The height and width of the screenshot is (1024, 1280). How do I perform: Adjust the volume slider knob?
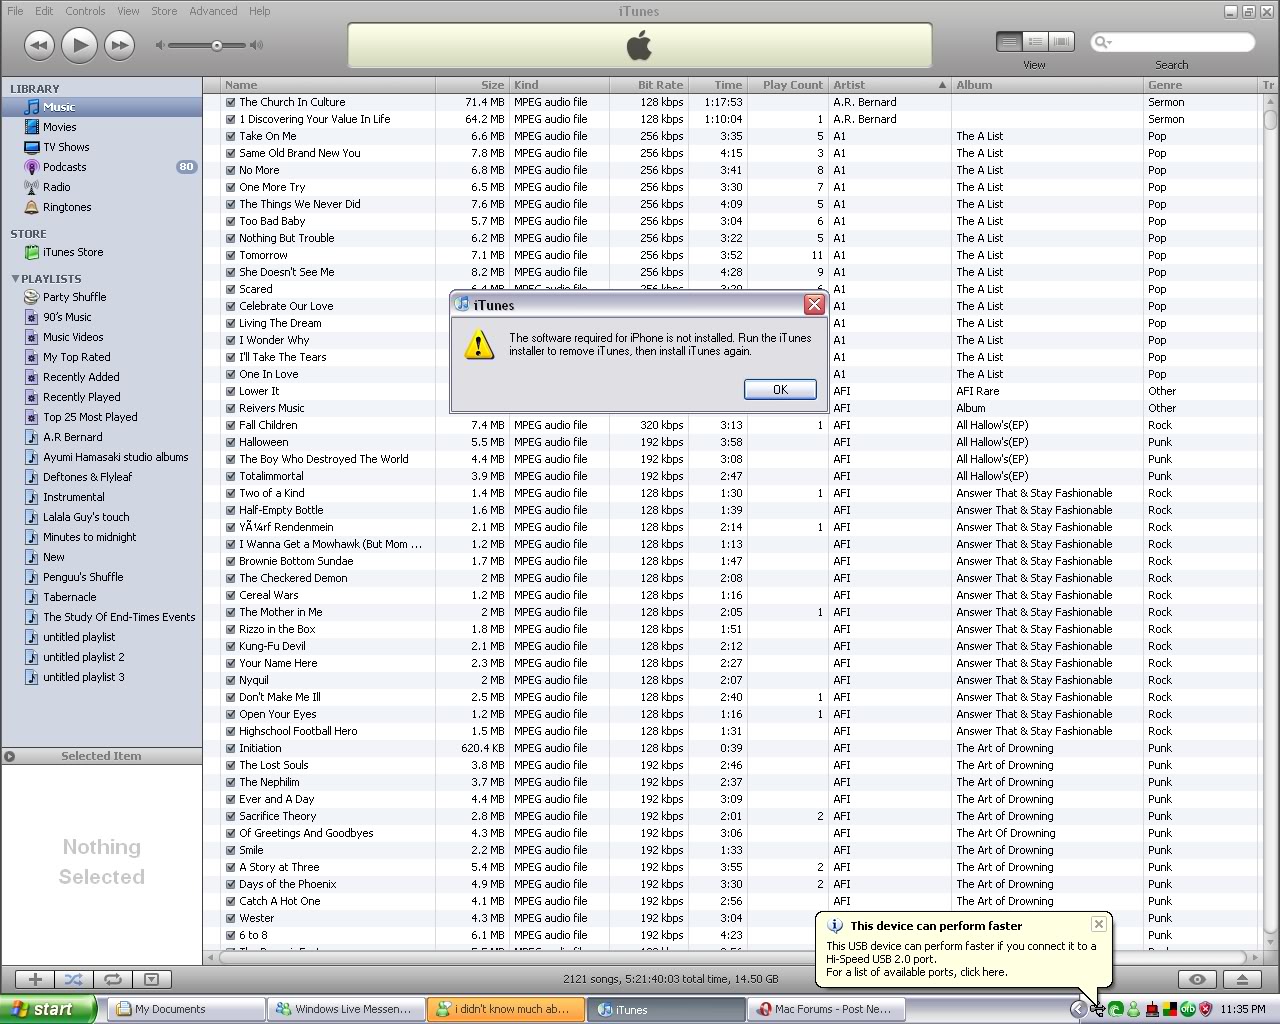216,45
